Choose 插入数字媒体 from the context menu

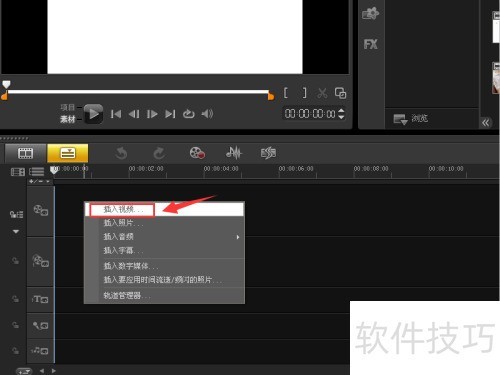[165, 266]
